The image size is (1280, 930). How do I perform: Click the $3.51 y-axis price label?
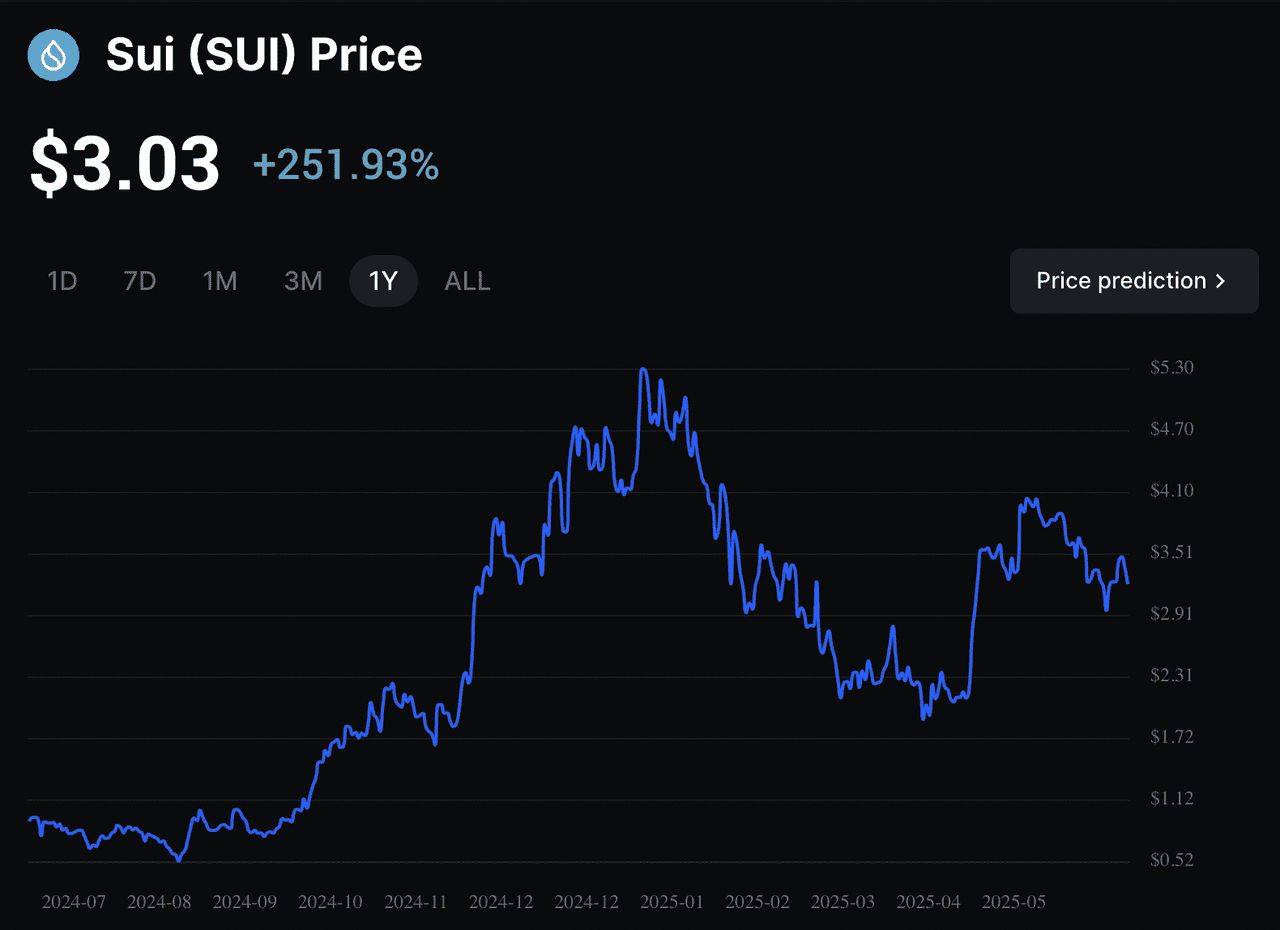(1171, 552)
